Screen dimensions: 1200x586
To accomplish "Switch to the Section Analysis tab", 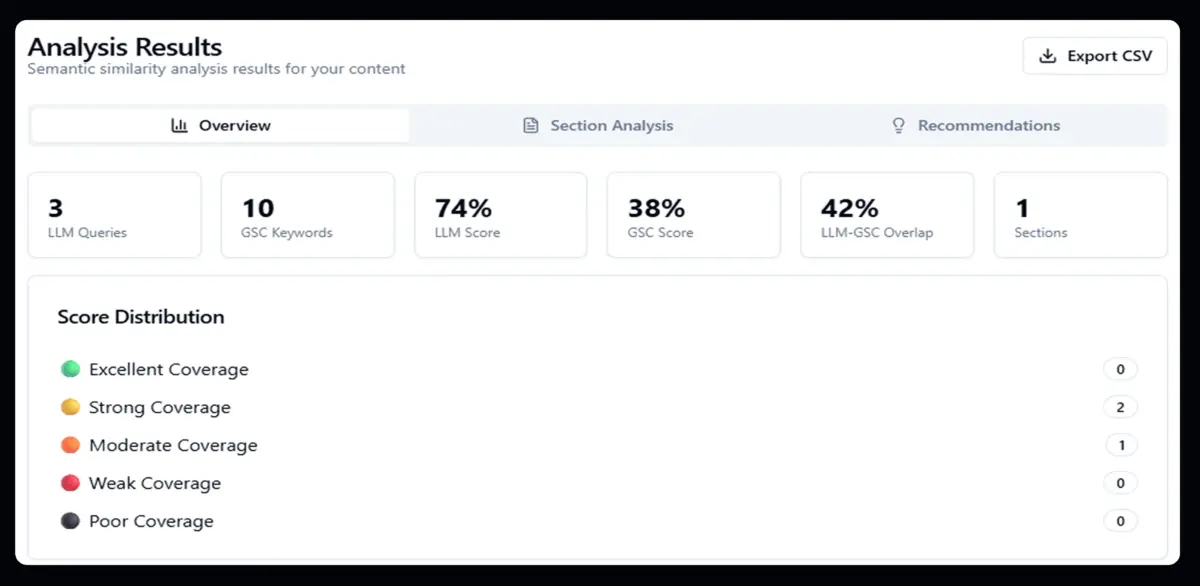I will point(600,125).
